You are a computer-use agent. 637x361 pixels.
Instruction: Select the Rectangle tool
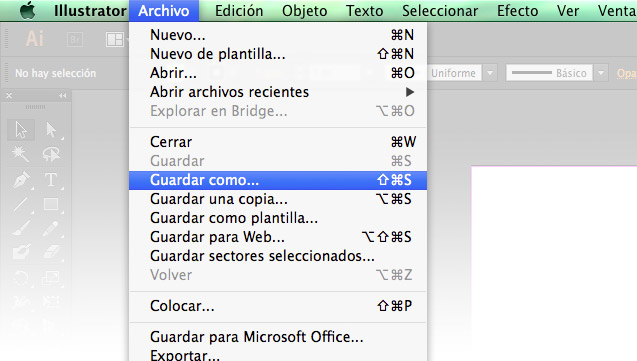pyautogui.click(x=51, y=204)
